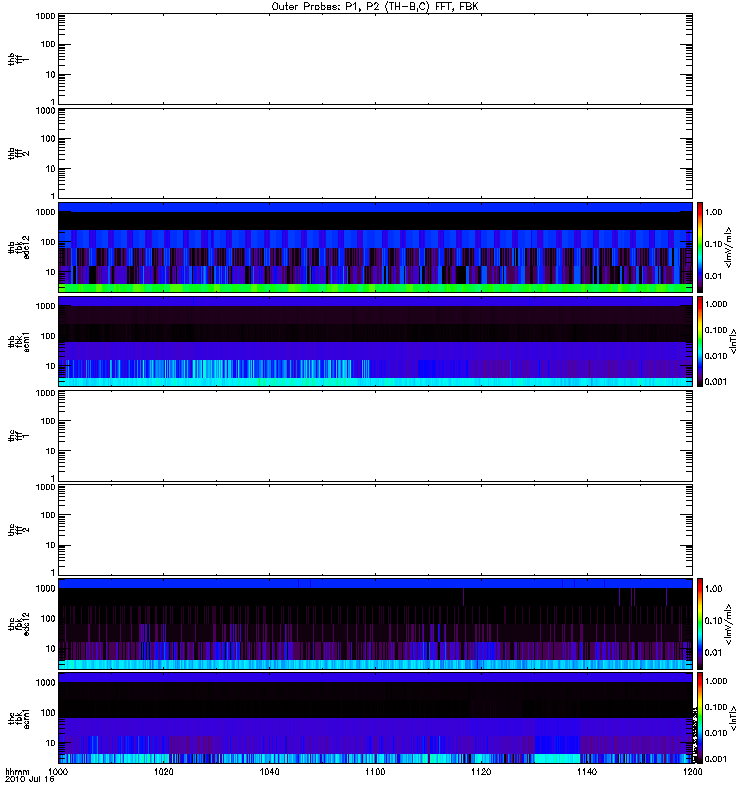This screenshot has height=800, width=750.
Task: Click the 0.100 tick on thb scm1 color bar
Action: click(716, 330)
